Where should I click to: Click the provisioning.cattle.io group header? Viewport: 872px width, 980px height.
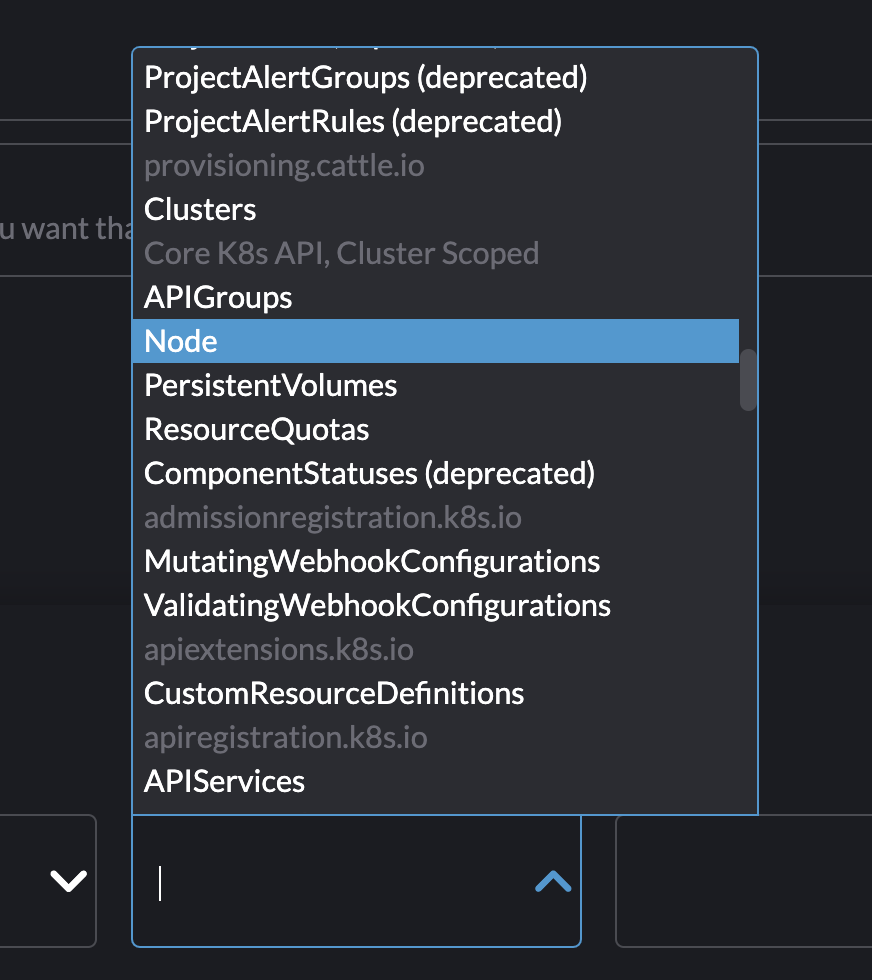(284, 165)
